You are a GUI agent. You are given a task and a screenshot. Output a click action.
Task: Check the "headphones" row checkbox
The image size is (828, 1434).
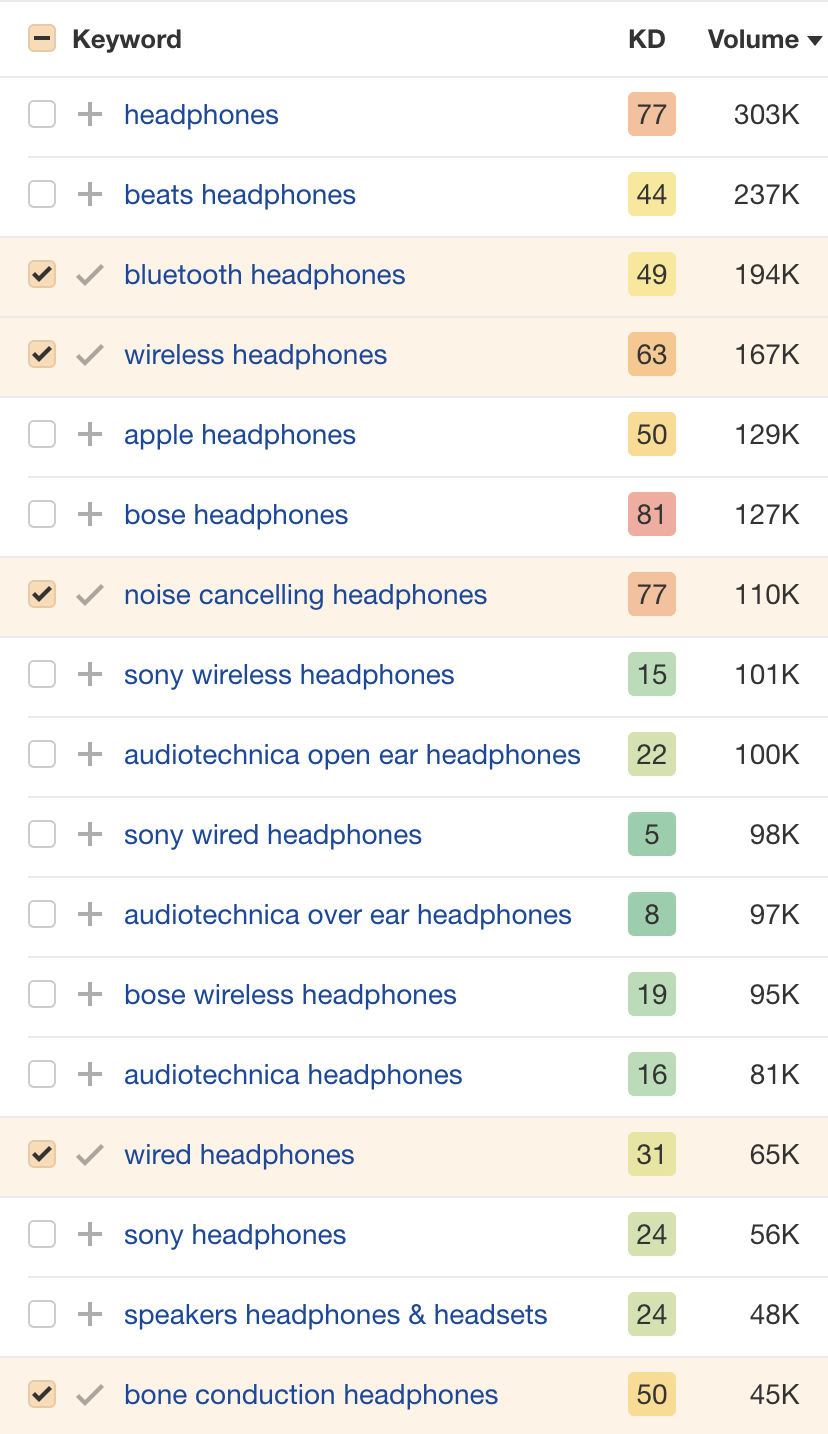click(x=41, y=114)
